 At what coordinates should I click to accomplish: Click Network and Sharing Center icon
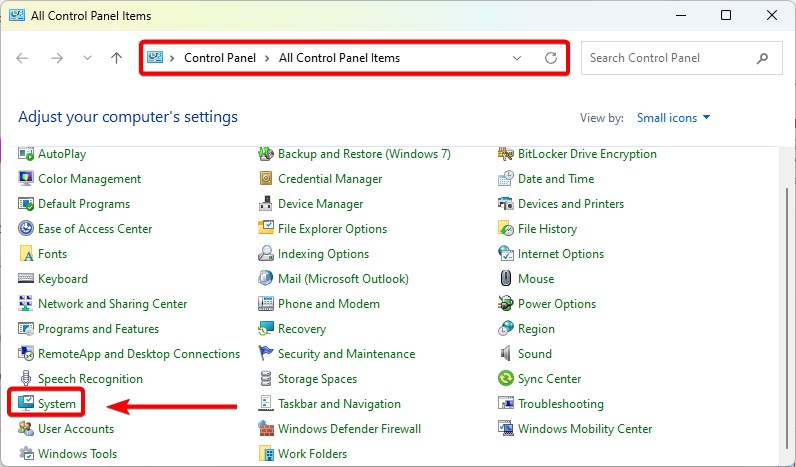[x=25, y=303]
